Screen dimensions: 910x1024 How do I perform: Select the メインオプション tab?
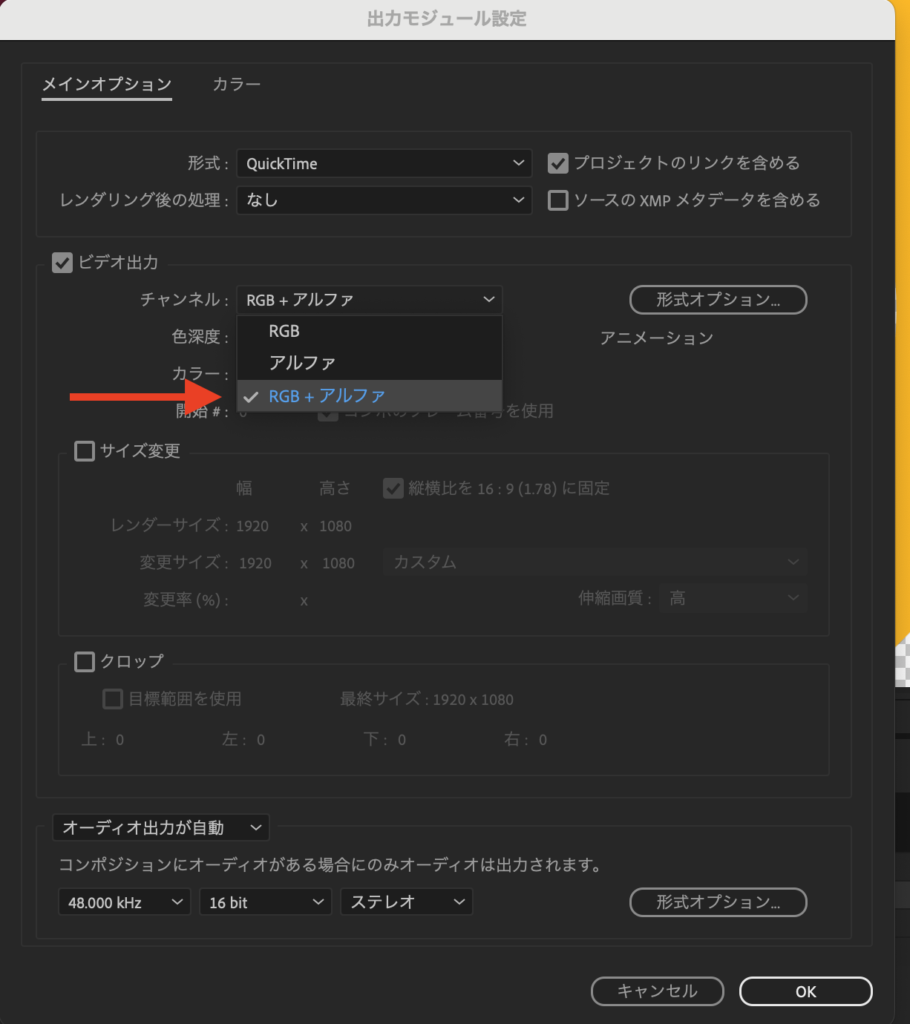point(107,85)
